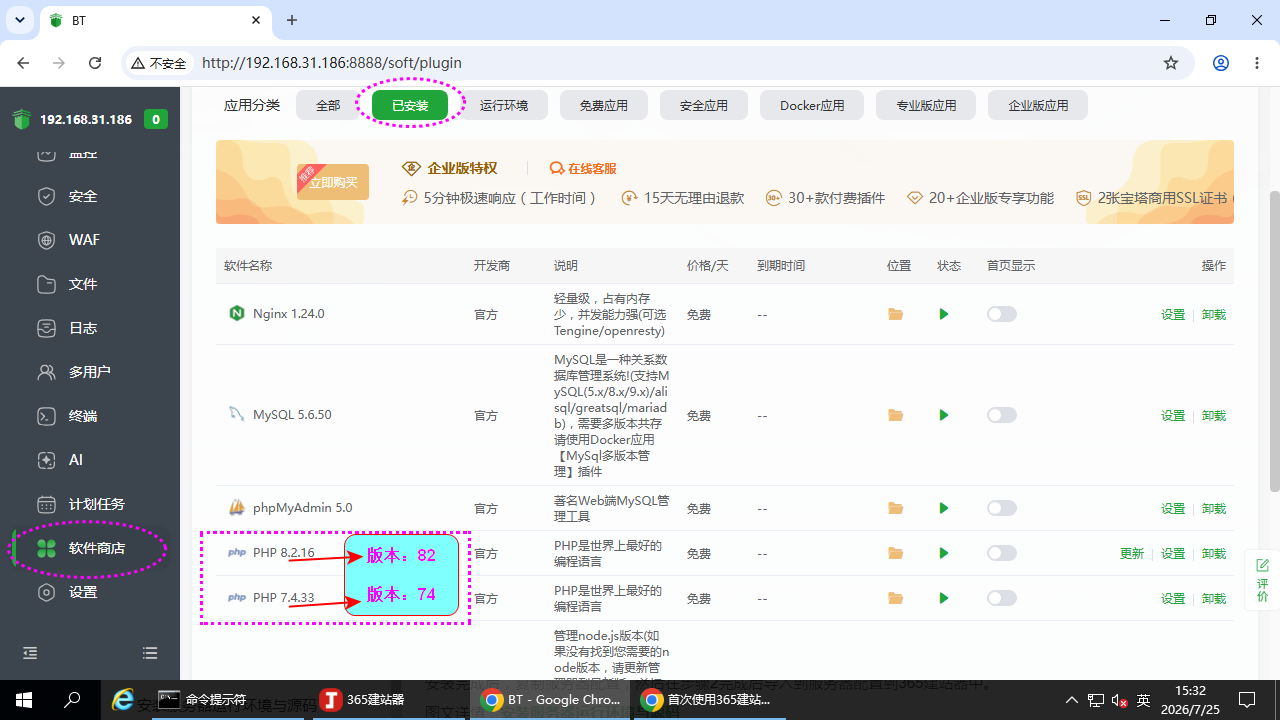1280x720 pixels.
Task: Open the phpMyAdmin 5.0 folder location icon
Action: click(x=895, y=508)
